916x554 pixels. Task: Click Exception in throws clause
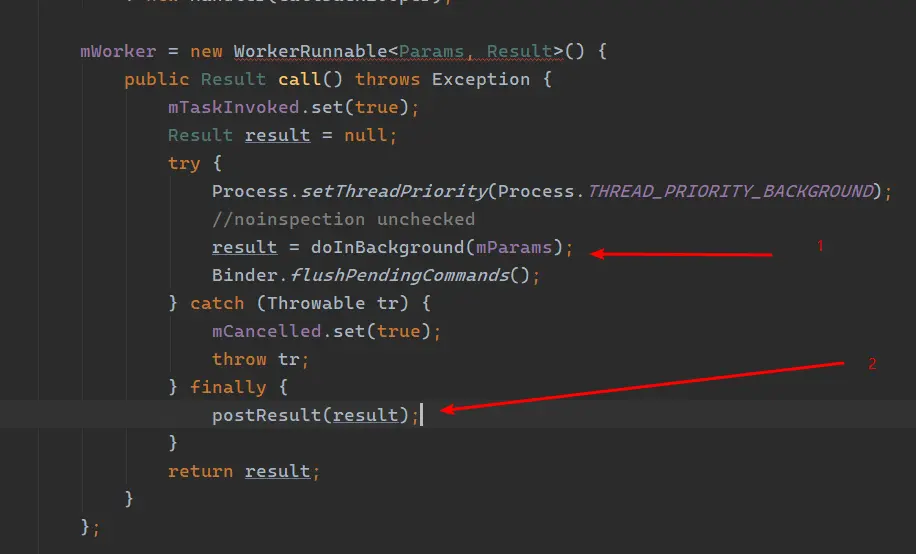(x=481, y=79)
